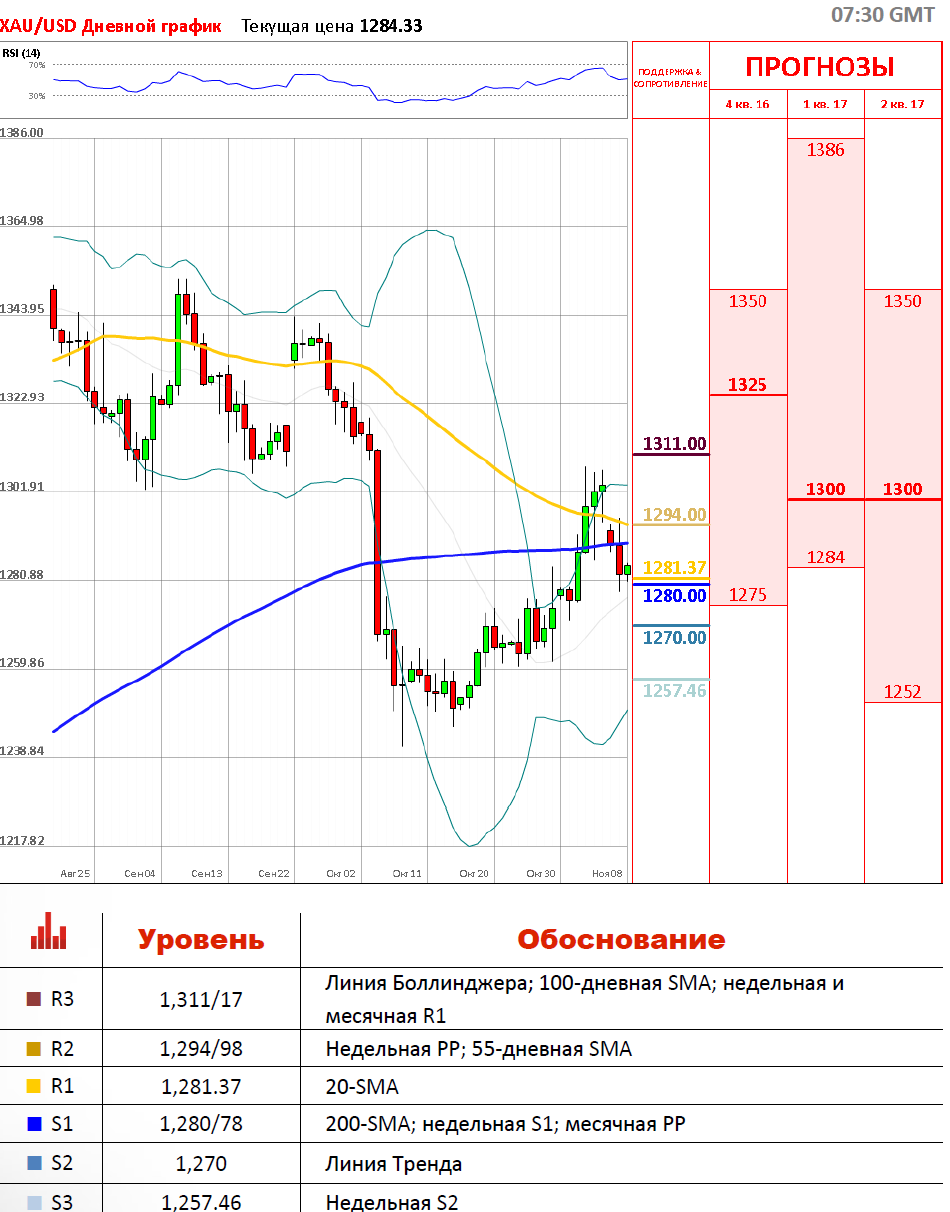Select the 1311.00 resistance level label
Screen dimensions: 950x1212
(674, 444)
